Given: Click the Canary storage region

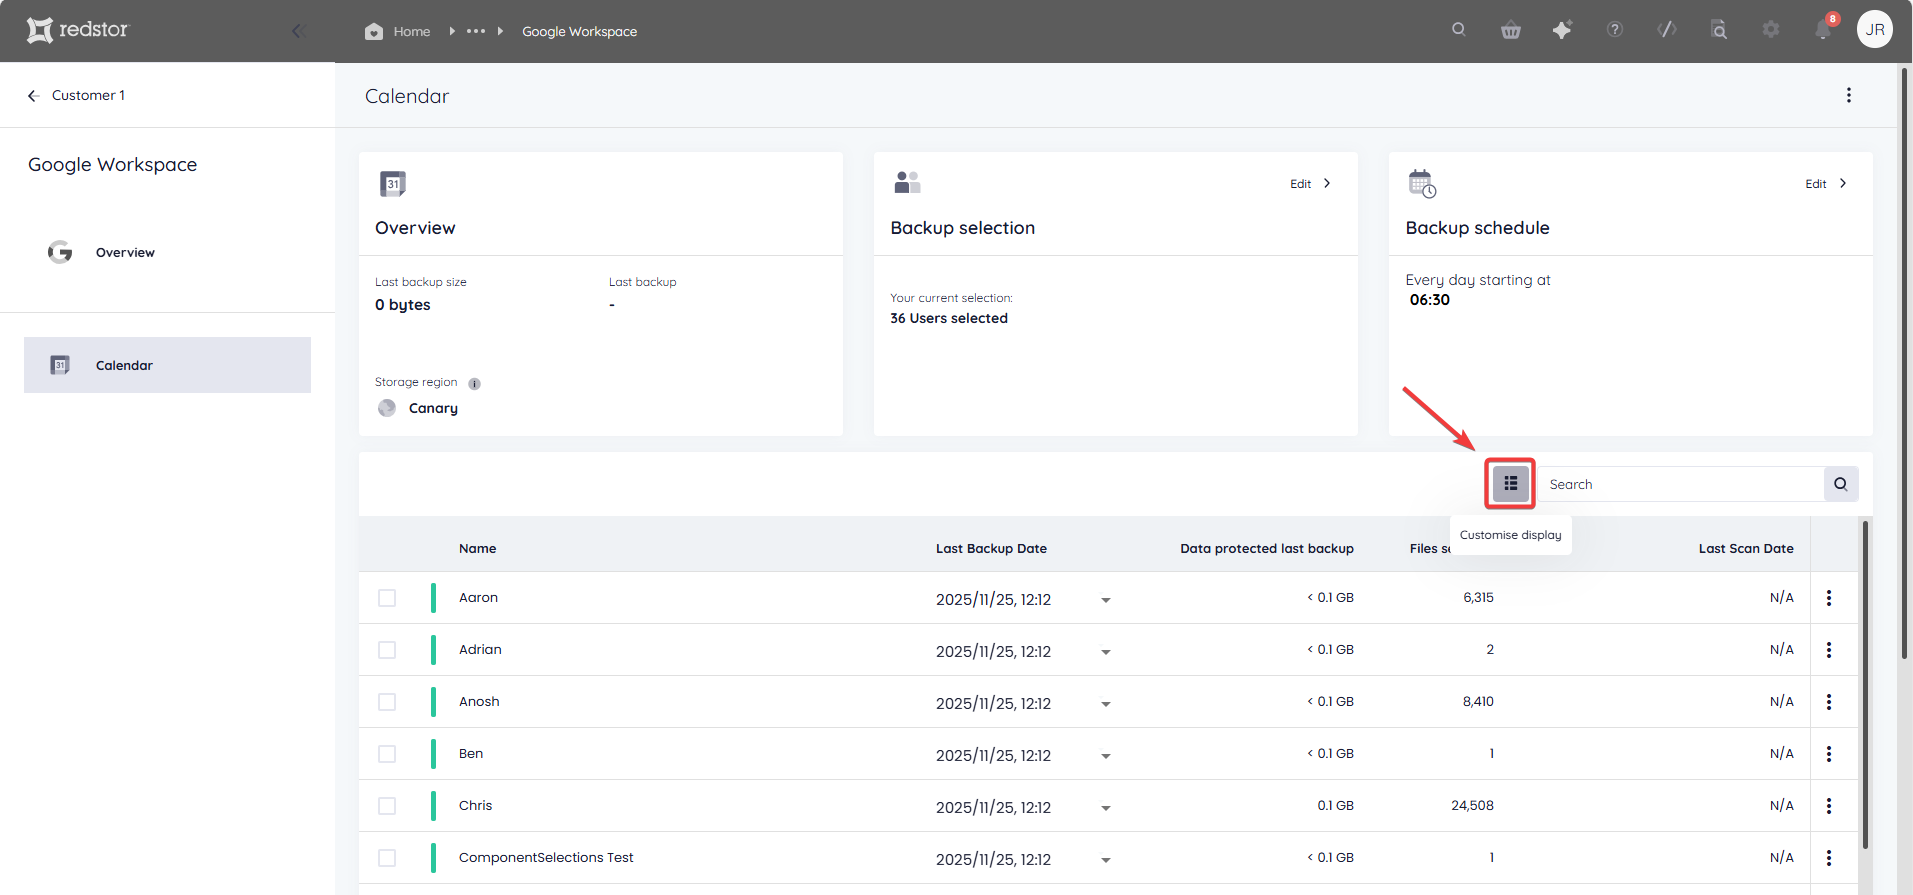Looking at the screenshot, I should click(x=433, y=408).
